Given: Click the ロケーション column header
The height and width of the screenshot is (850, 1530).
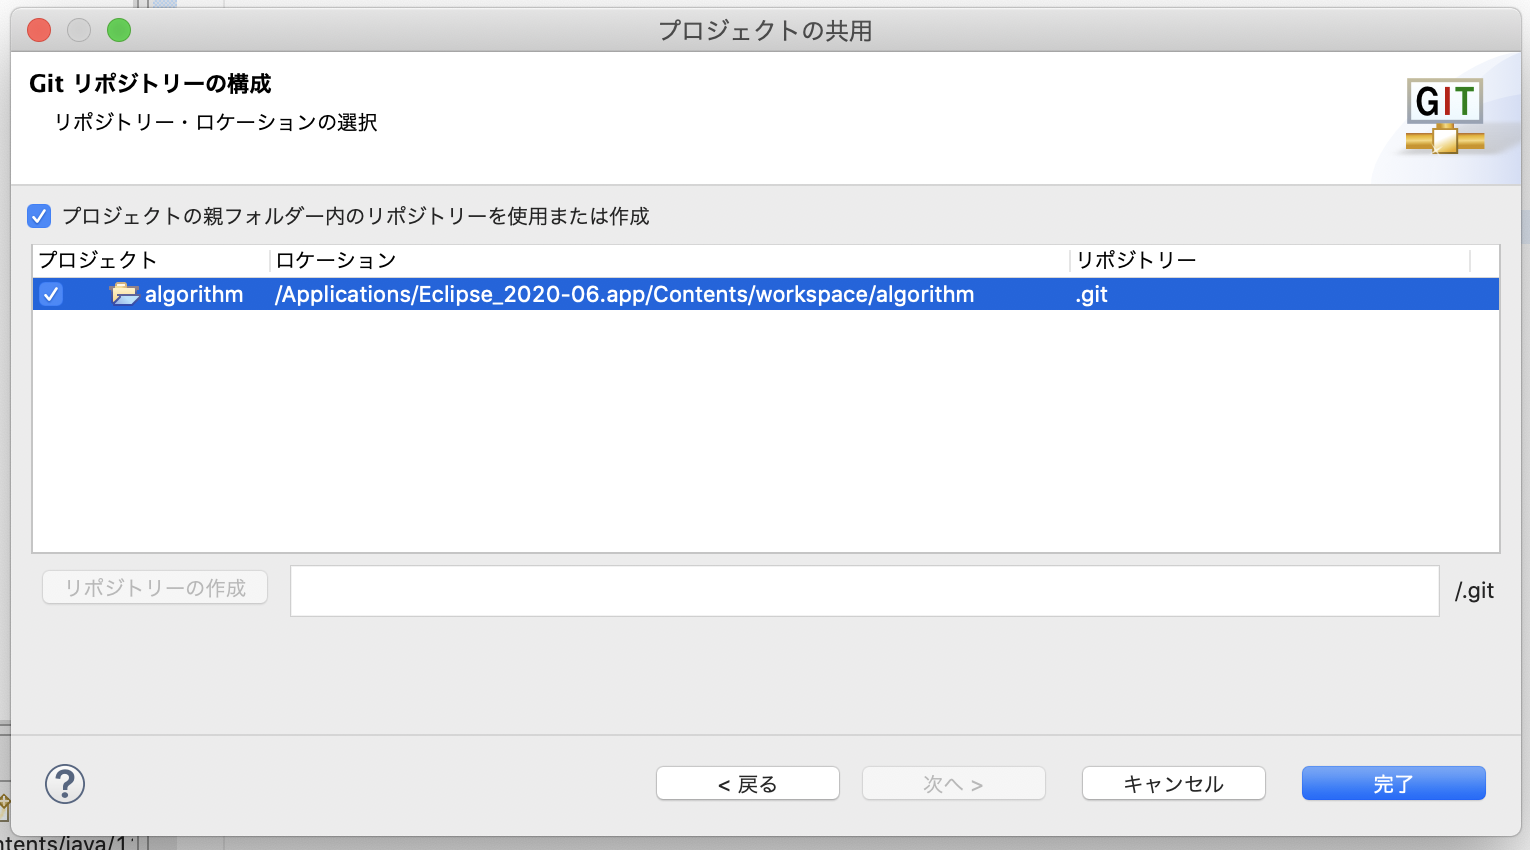Looking at the screenshot, I should 335,260.
